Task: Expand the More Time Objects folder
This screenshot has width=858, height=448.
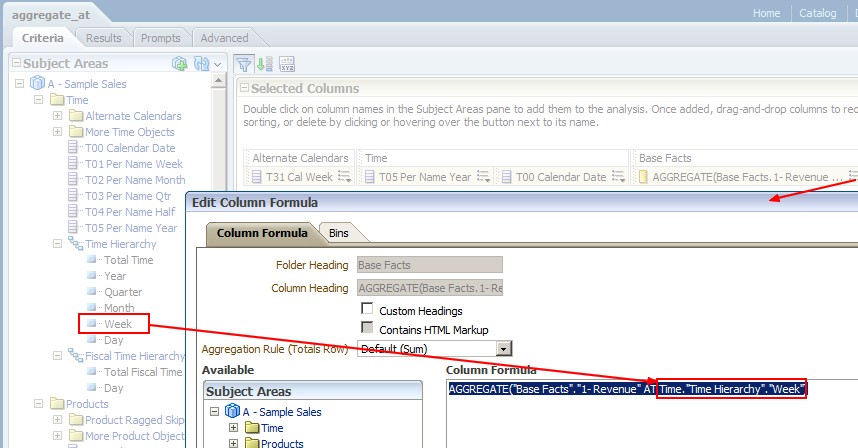Action: [57, 131]
